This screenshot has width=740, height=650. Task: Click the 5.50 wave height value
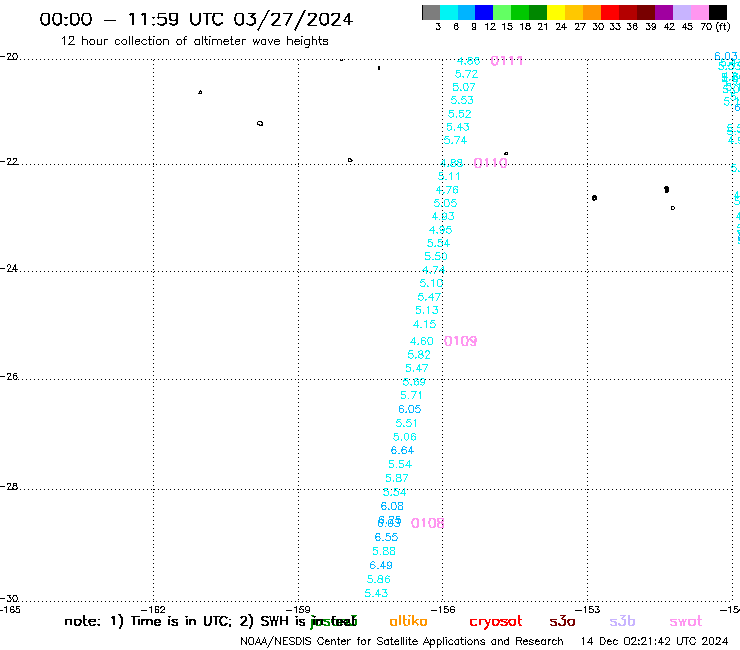coord(436,256)
